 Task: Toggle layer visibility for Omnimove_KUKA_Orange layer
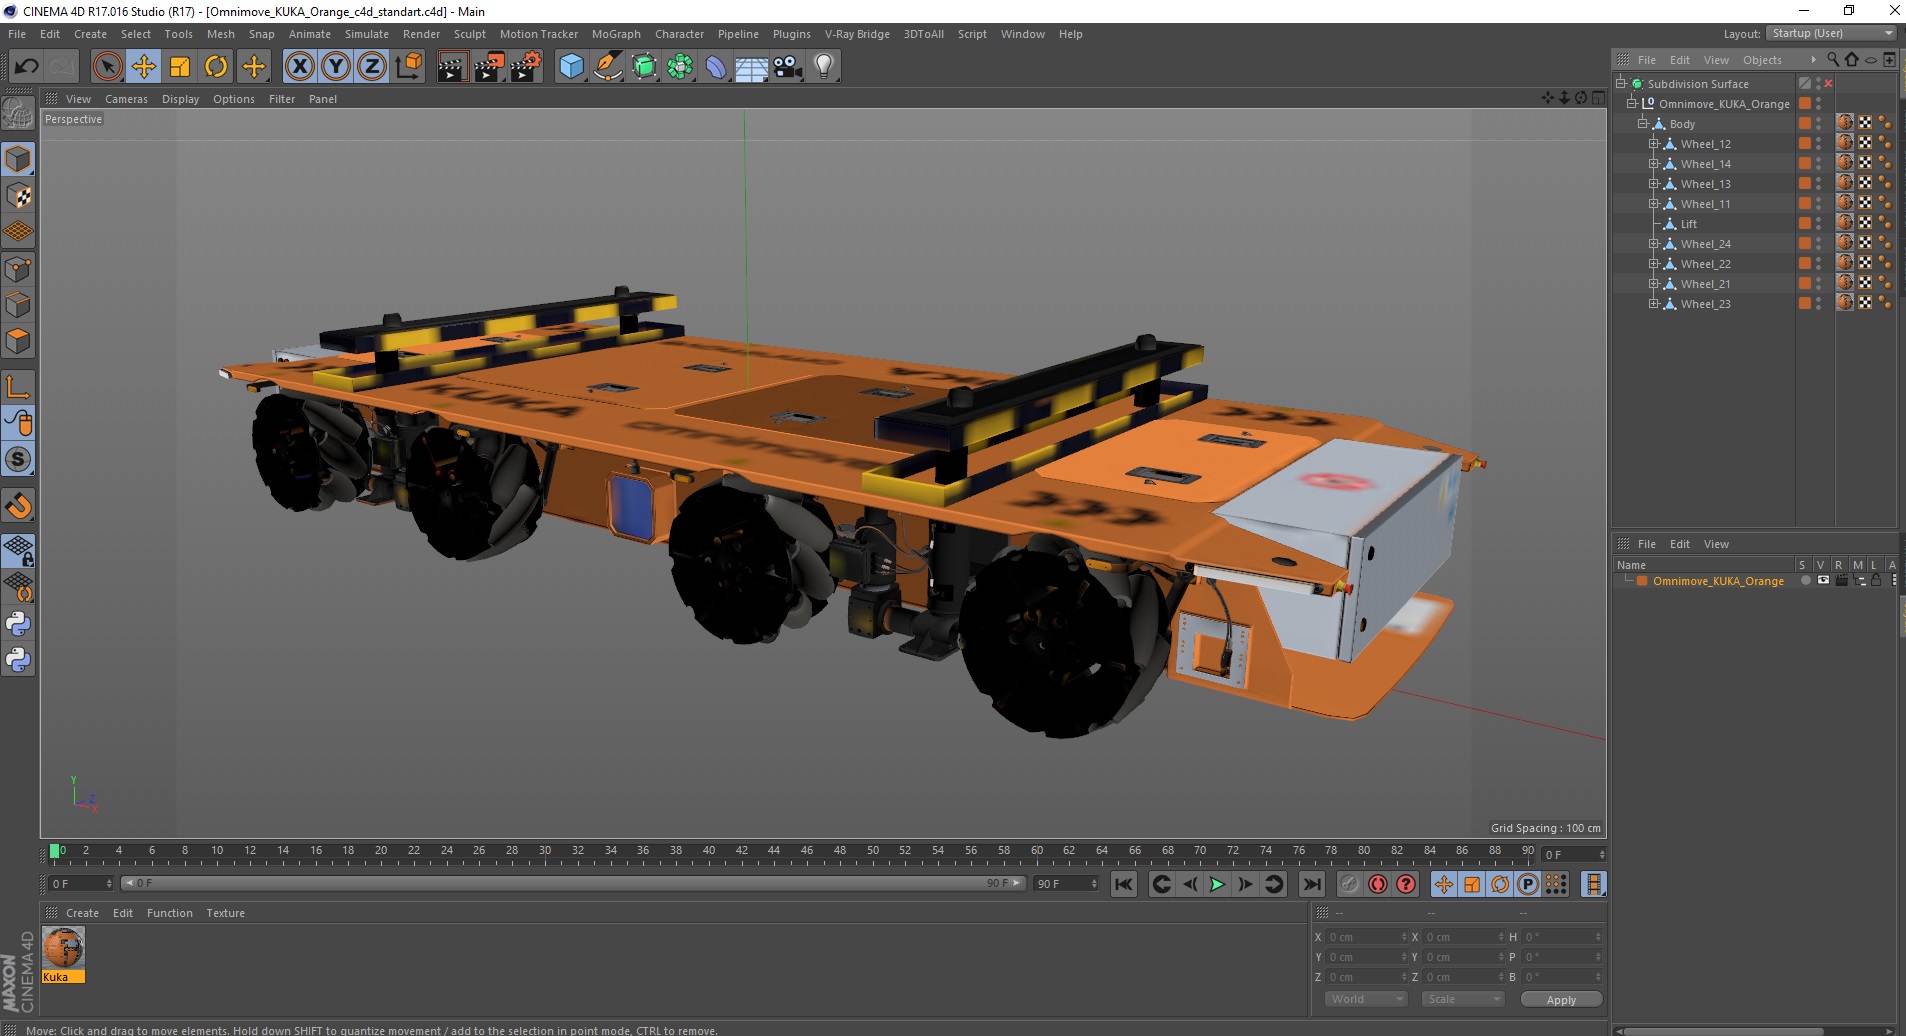(1823, 580)
